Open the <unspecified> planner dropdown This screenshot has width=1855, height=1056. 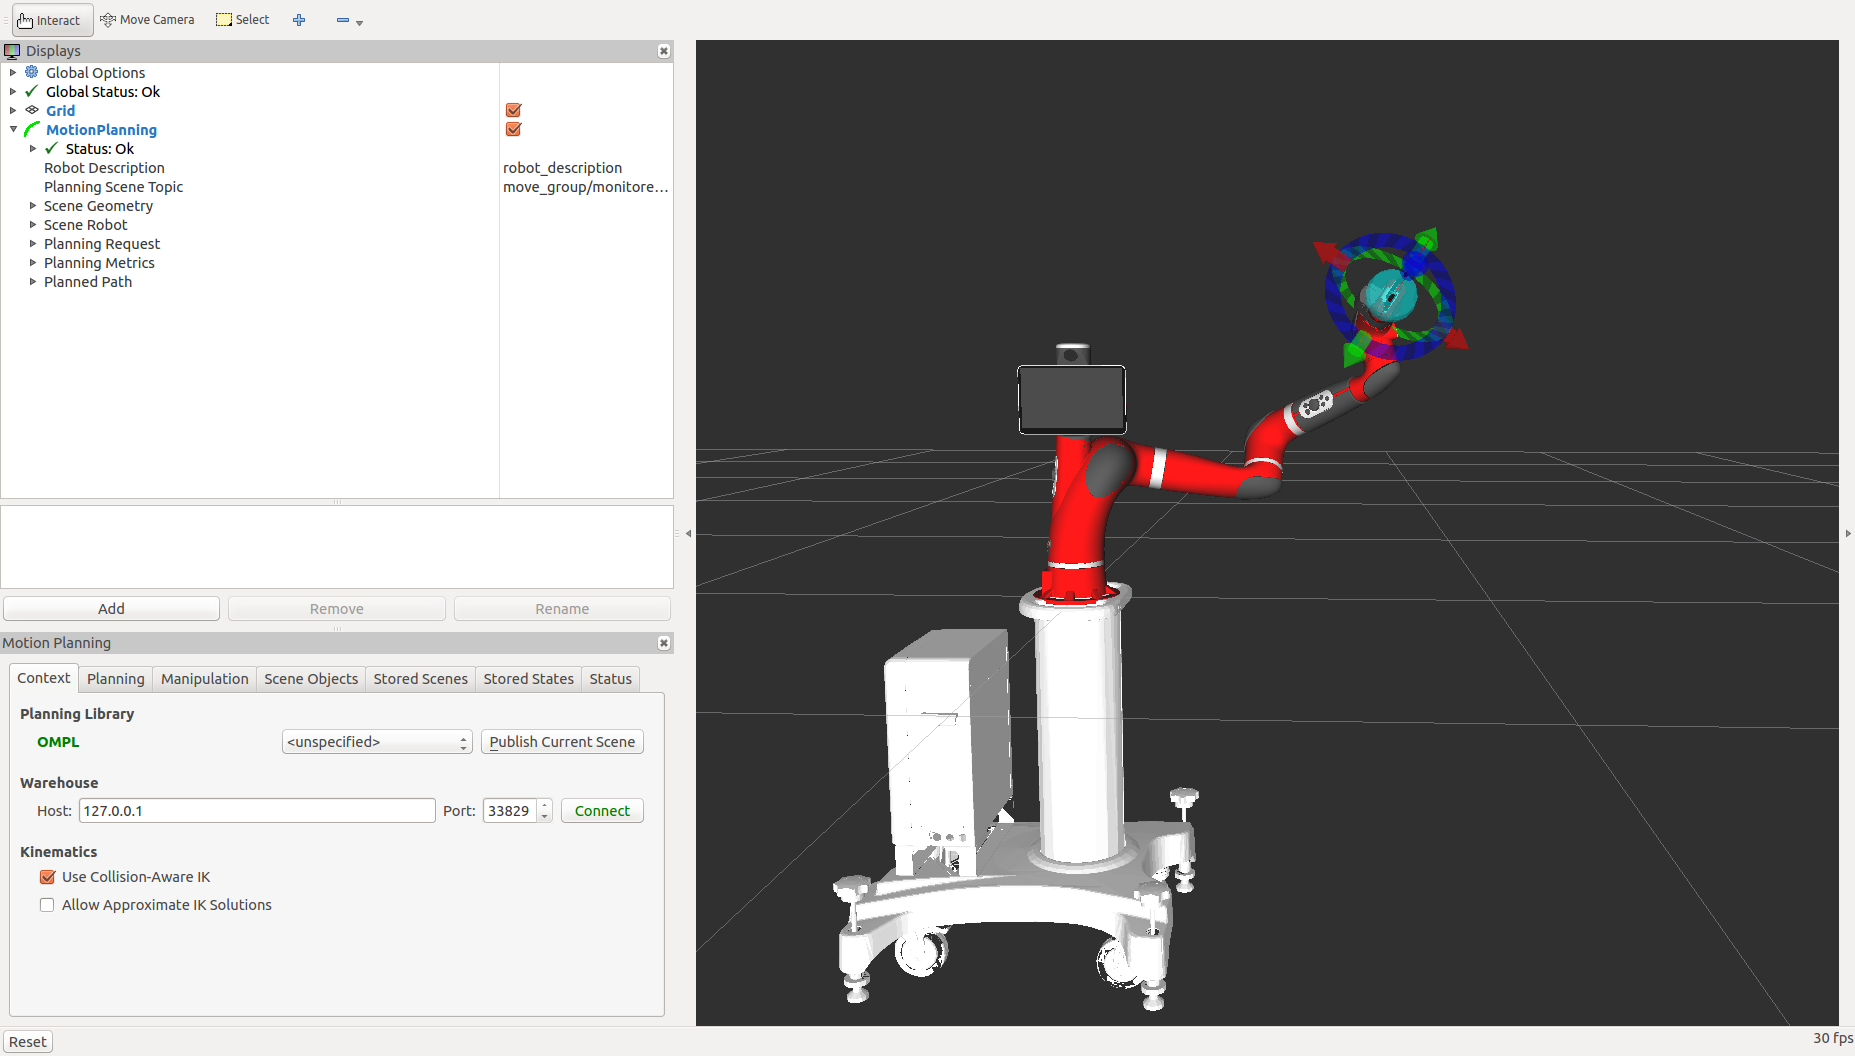click(377, 742)
